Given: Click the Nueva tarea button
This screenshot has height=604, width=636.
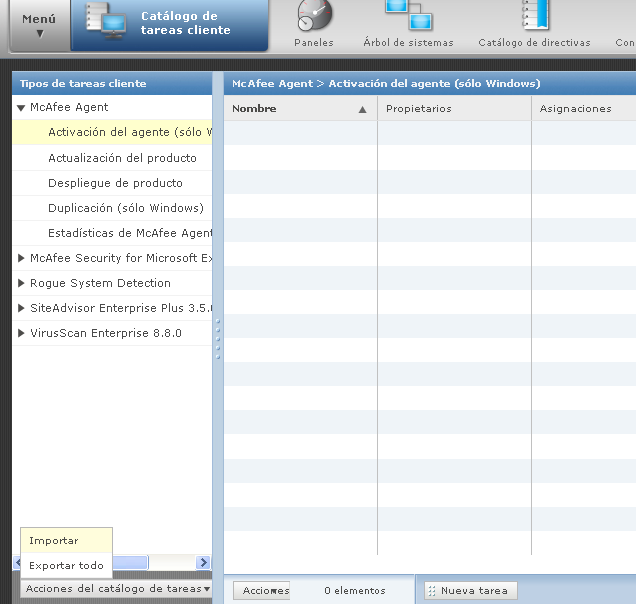Looking at the screenshot, I should point(471,591).
